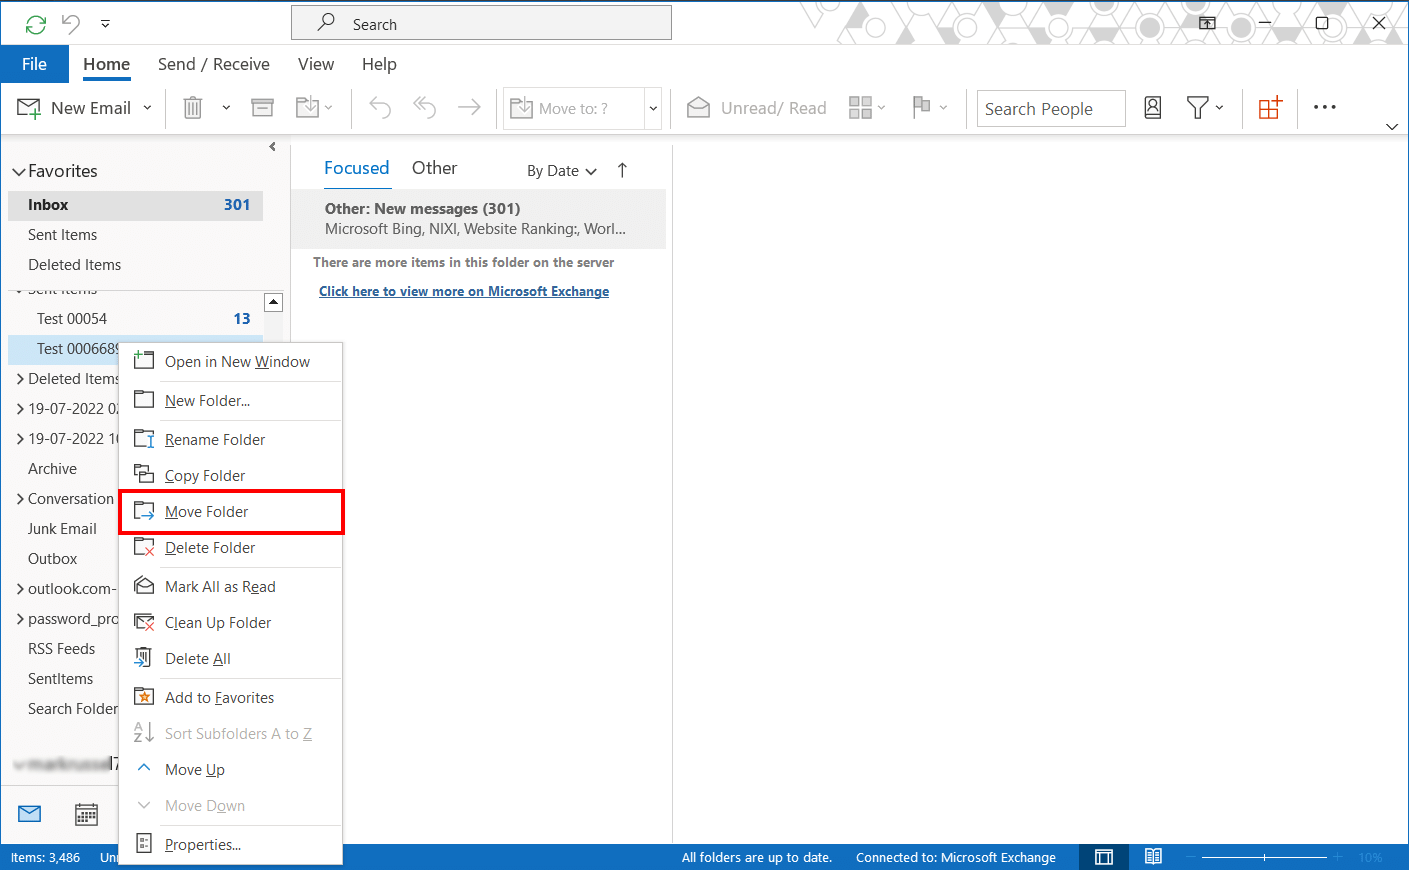The height and width of the screenshot is (870, 1409).
Task: Switch to Mail view envelope icon
Action: pos(30,814)
